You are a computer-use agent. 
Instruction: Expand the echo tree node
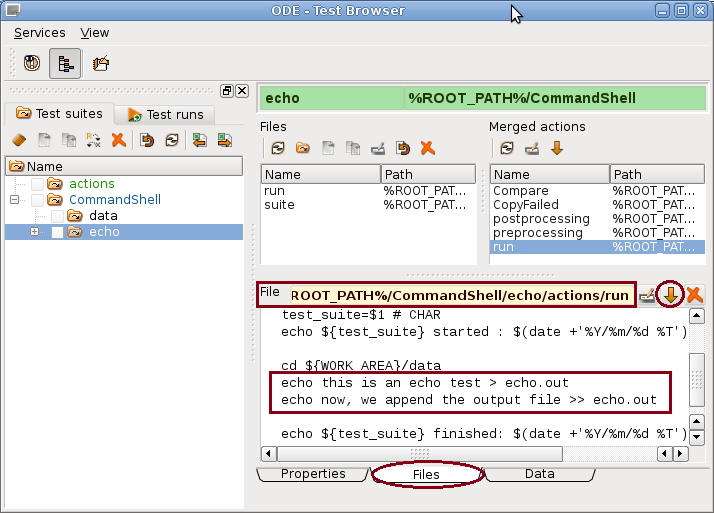pos(35,232)
